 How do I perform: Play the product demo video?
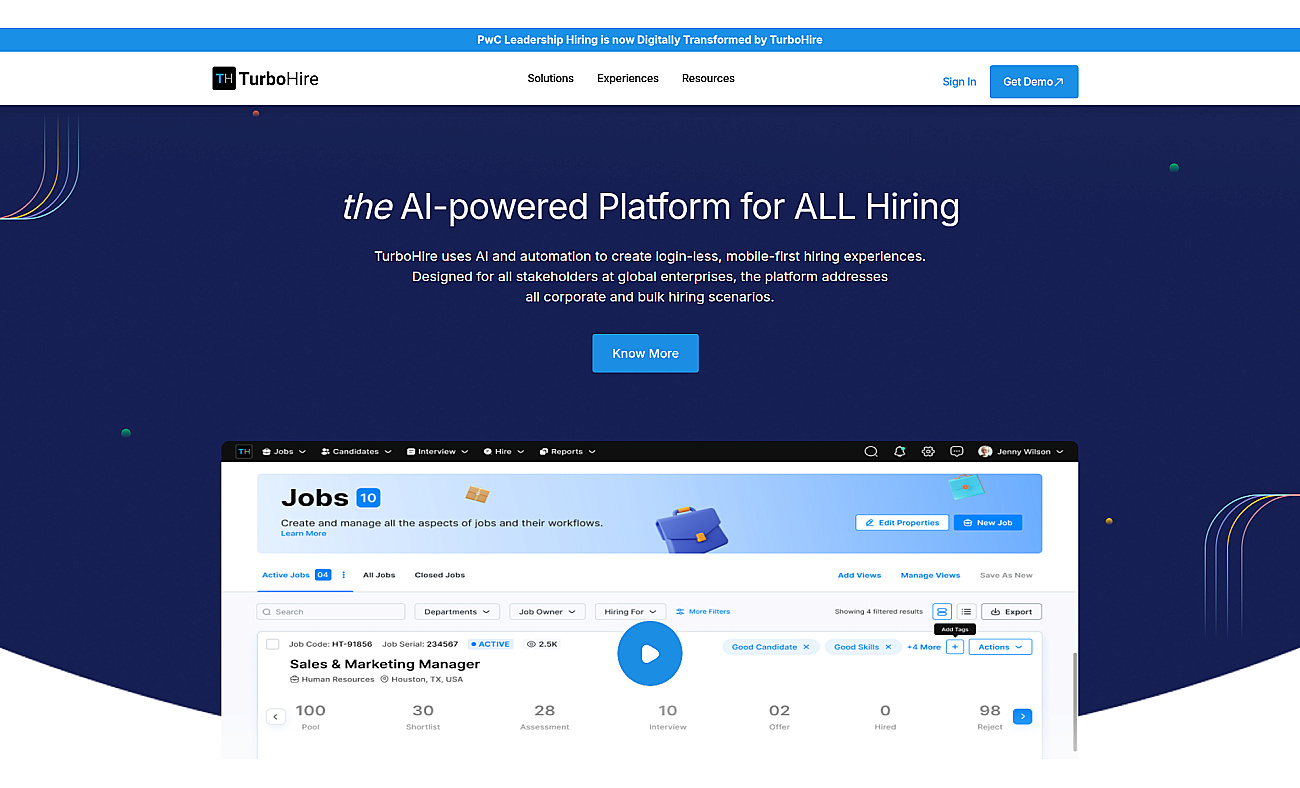[650, 654]
